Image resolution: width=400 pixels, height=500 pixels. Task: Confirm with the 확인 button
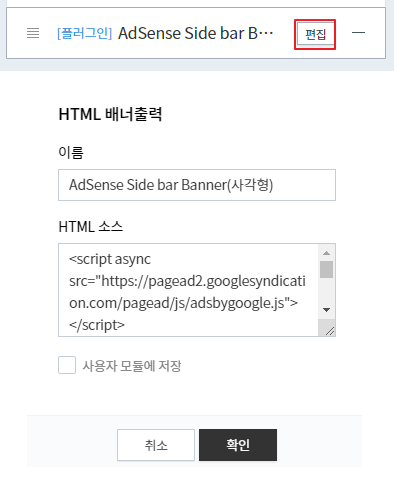point(238,445)
